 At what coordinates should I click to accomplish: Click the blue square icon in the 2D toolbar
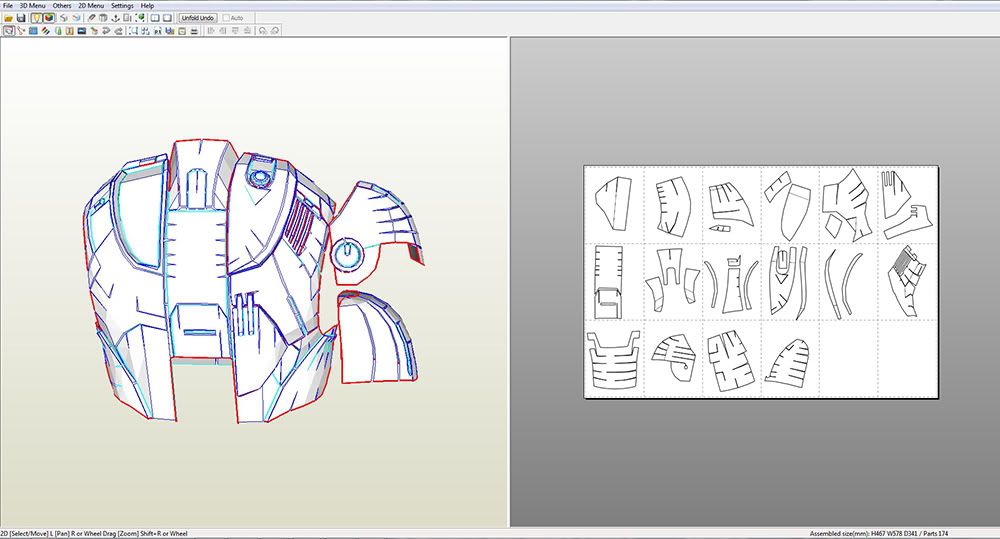coord(33,31)
